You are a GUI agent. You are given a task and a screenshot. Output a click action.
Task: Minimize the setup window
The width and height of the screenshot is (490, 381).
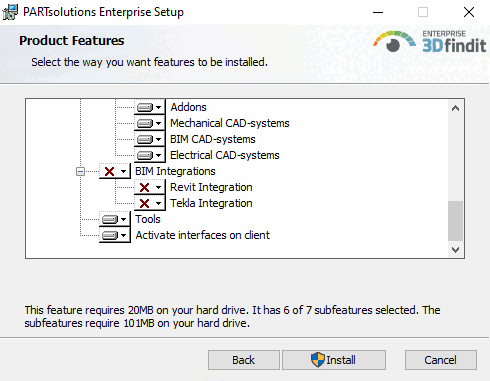[378, 12]
